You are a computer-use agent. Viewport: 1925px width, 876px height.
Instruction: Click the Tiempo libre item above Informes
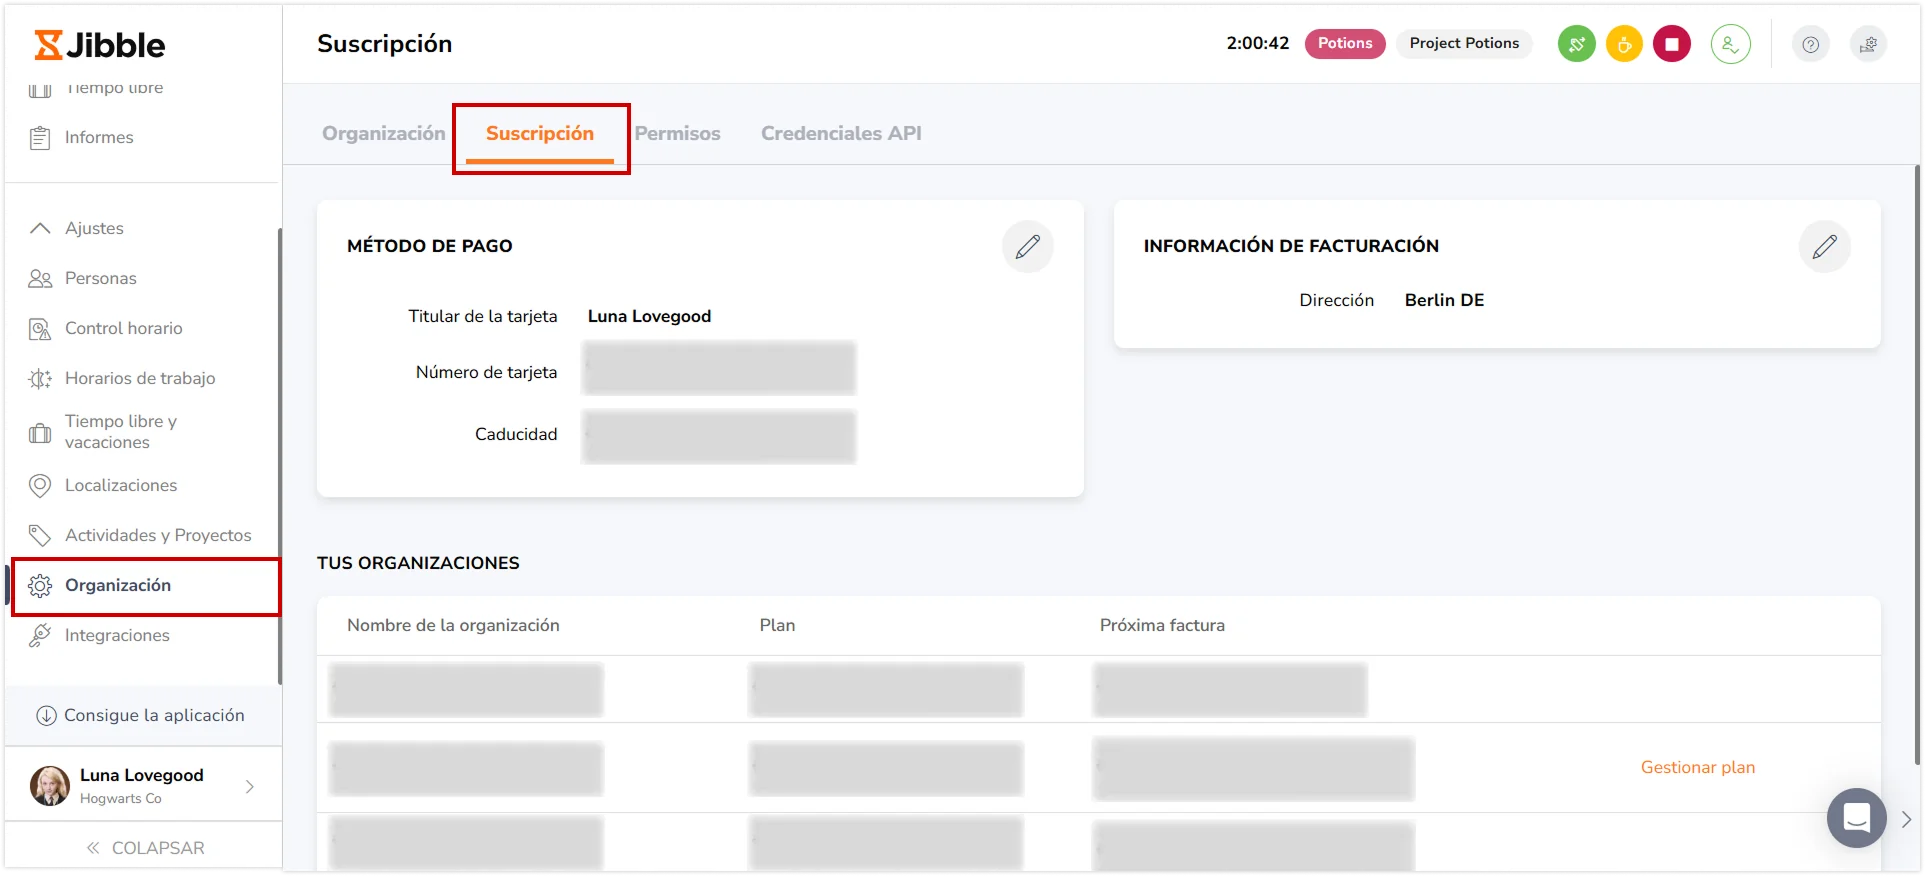click(x=114, y=88)
